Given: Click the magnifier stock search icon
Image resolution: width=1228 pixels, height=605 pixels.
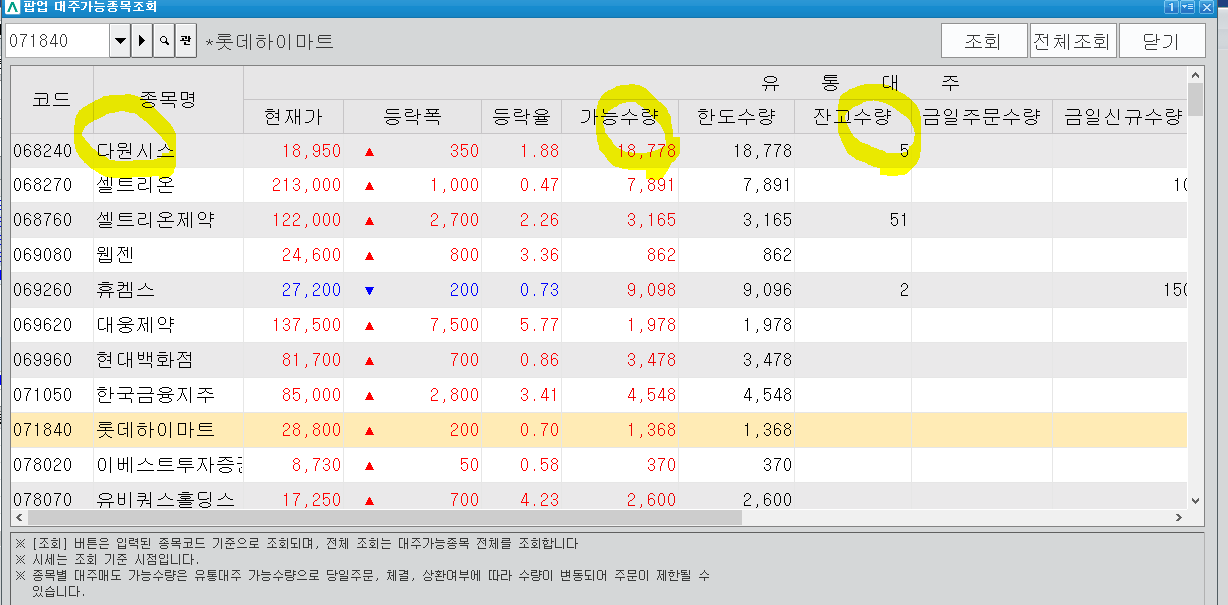Looking at the screenshot, I should pos(164,41).
